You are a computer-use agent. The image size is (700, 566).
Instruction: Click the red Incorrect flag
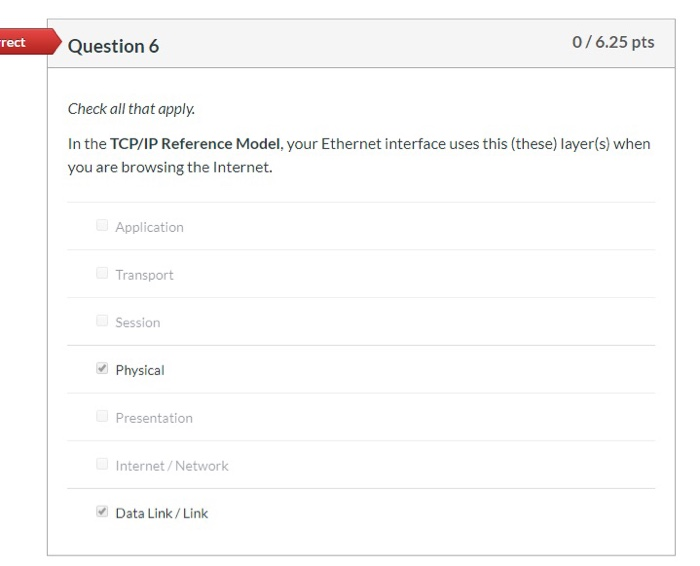click(x=20, y=43)
